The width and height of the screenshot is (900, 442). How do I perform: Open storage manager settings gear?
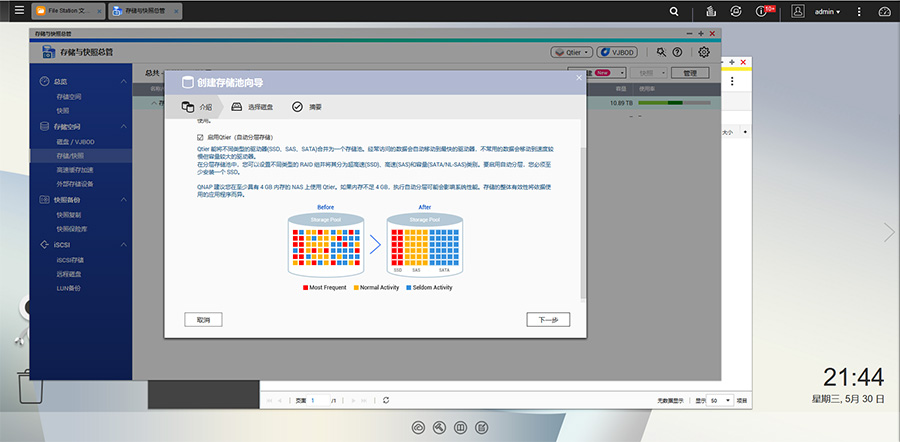[x=704, y=52]
